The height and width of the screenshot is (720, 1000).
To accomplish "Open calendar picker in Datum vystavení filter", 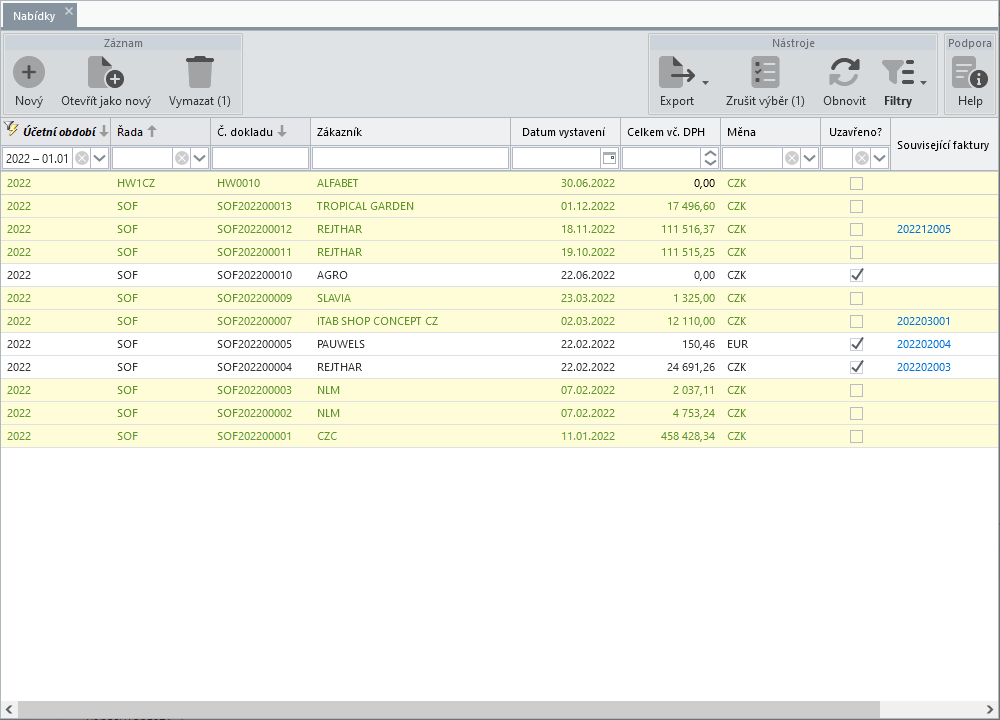I will pos(609,158).
